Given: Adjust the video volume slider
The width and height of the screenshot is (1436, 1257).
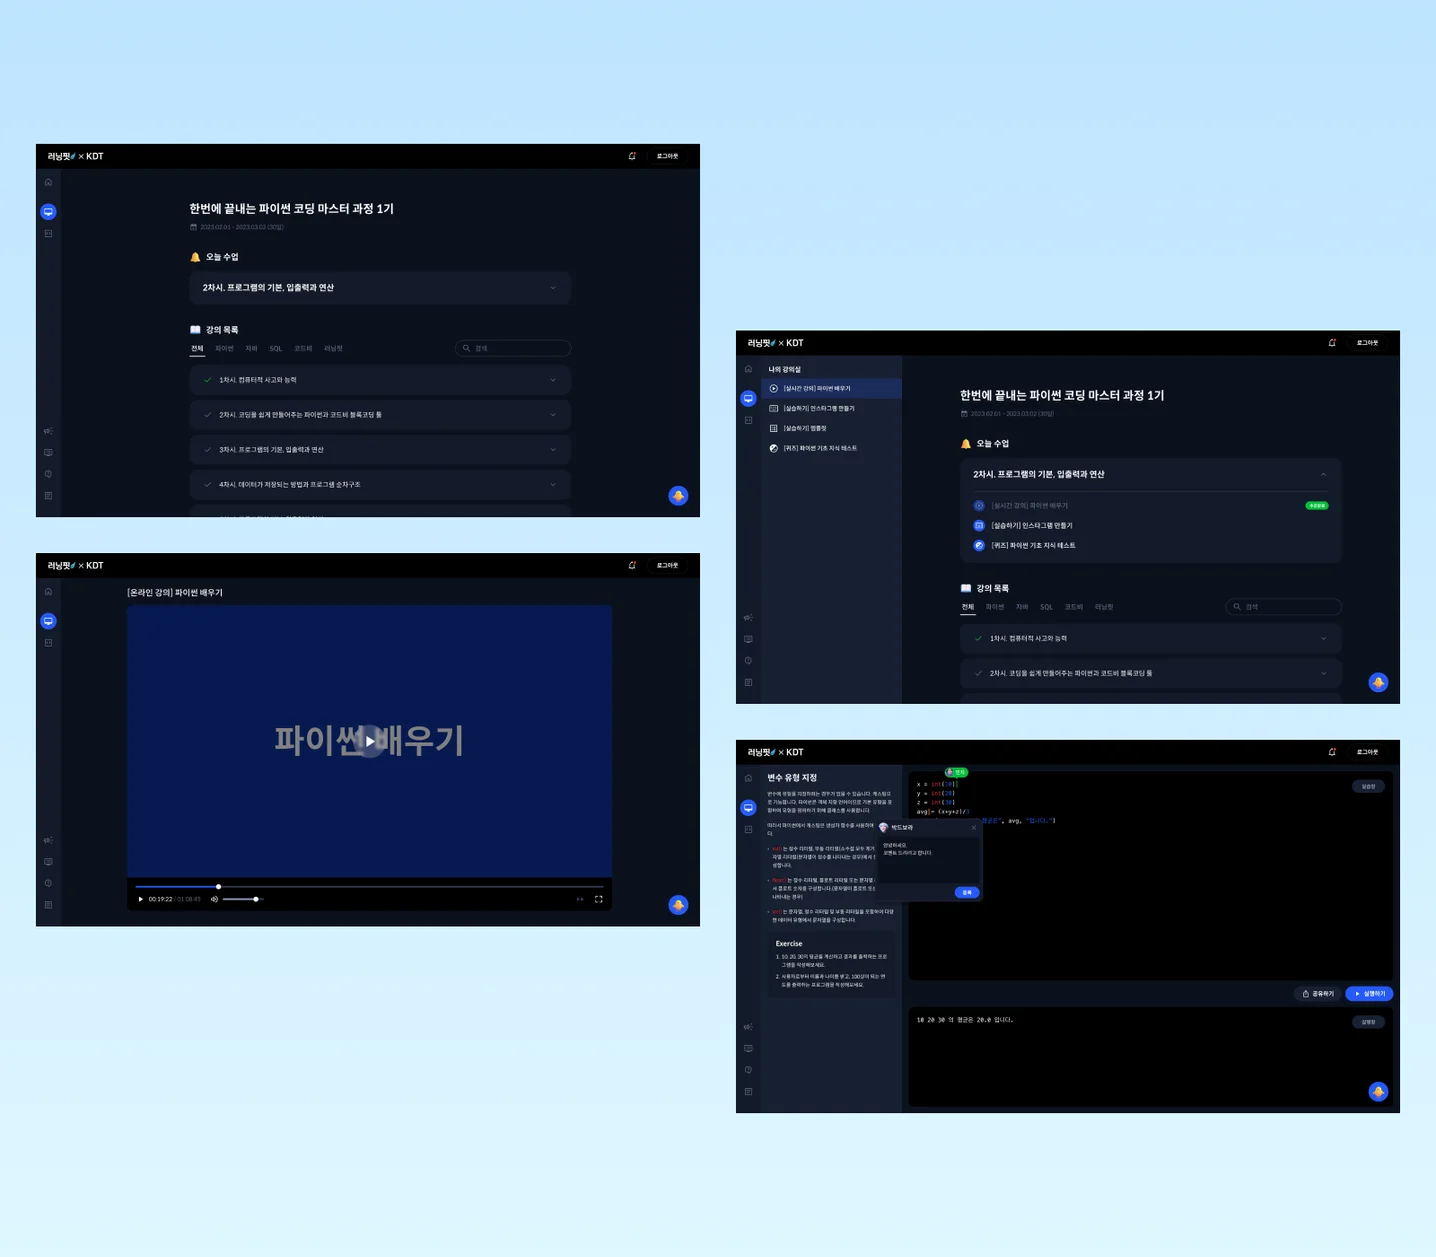Looking at the screenshot, I should [x=241, y=899].
